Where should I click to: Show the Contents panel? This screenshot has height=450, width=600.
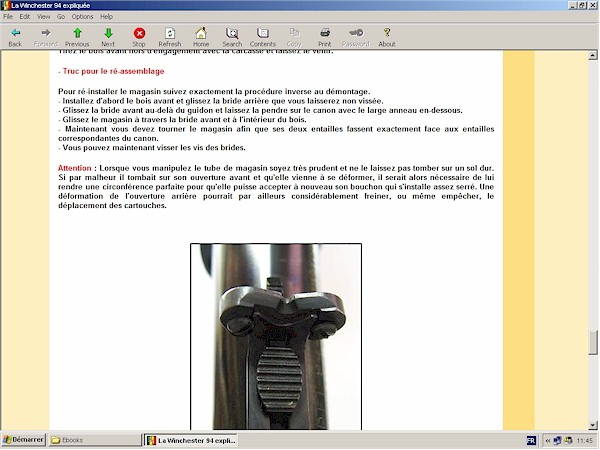263,37
